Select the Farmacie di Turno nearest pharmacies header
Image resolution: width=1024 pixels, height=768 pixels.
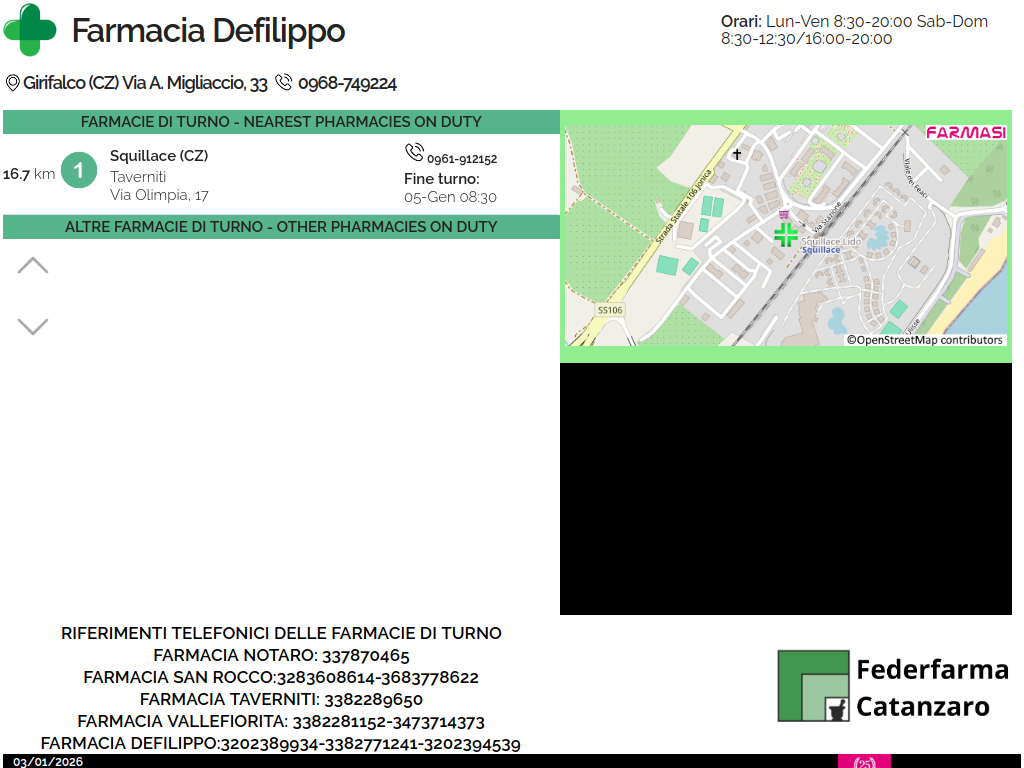tap(281, 122)
